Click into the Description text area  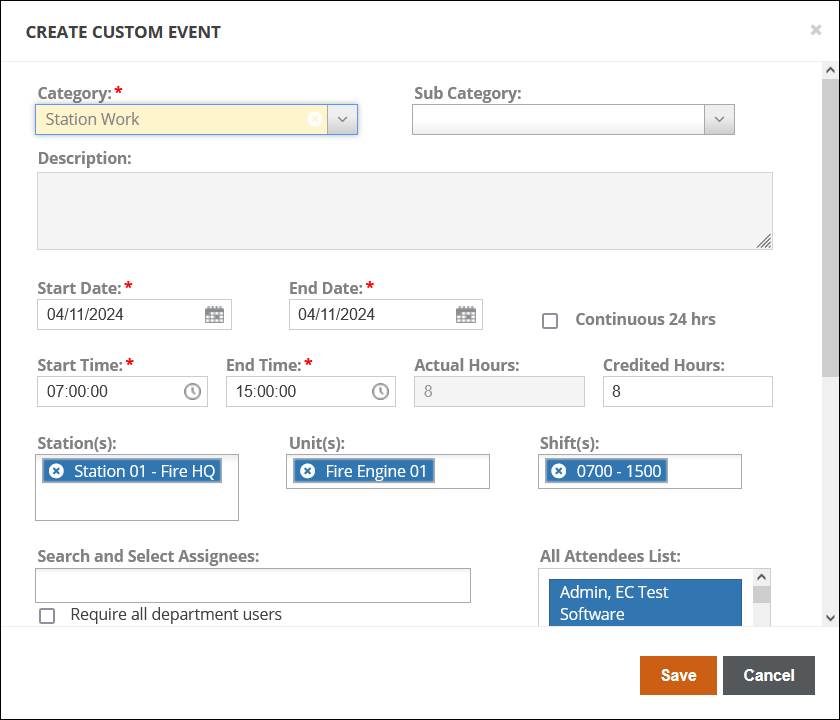click(404, 210)
